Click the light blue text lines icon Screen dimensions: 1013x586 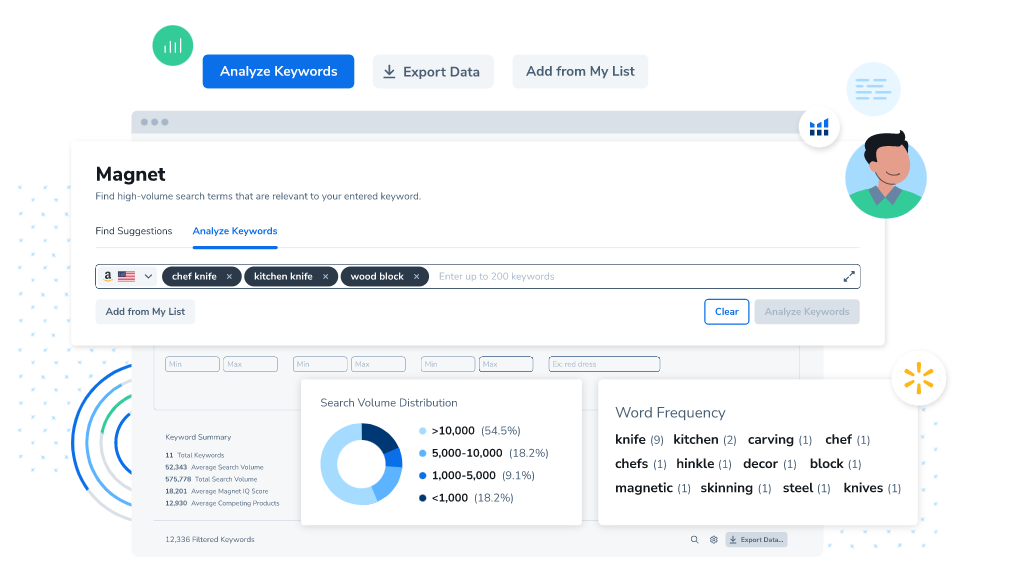(x=873, y=89)
